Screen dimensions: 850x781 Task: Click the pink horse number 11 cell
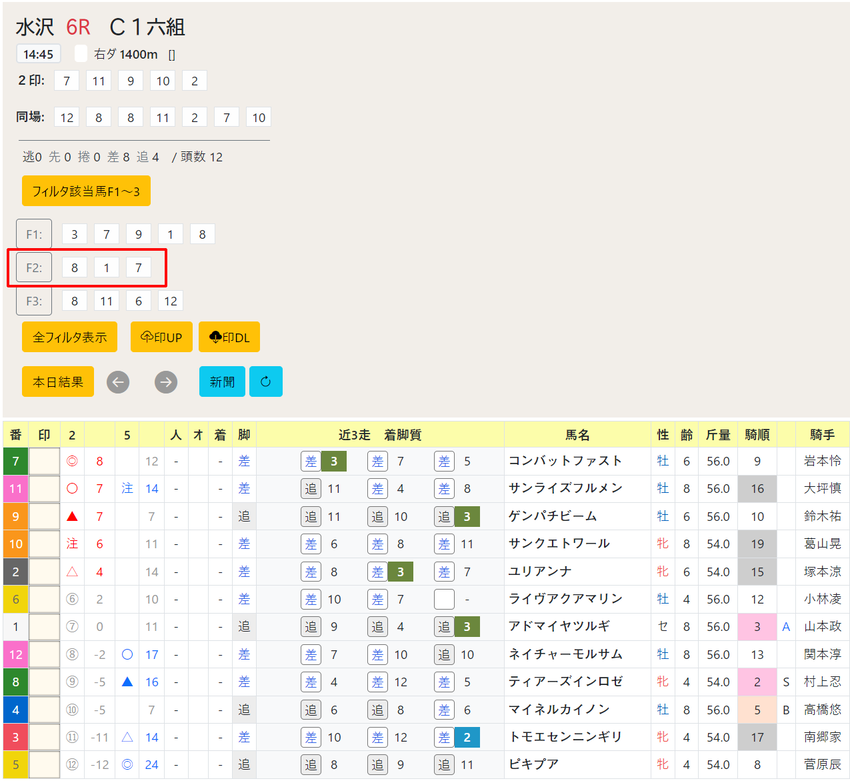coord(16,489)
